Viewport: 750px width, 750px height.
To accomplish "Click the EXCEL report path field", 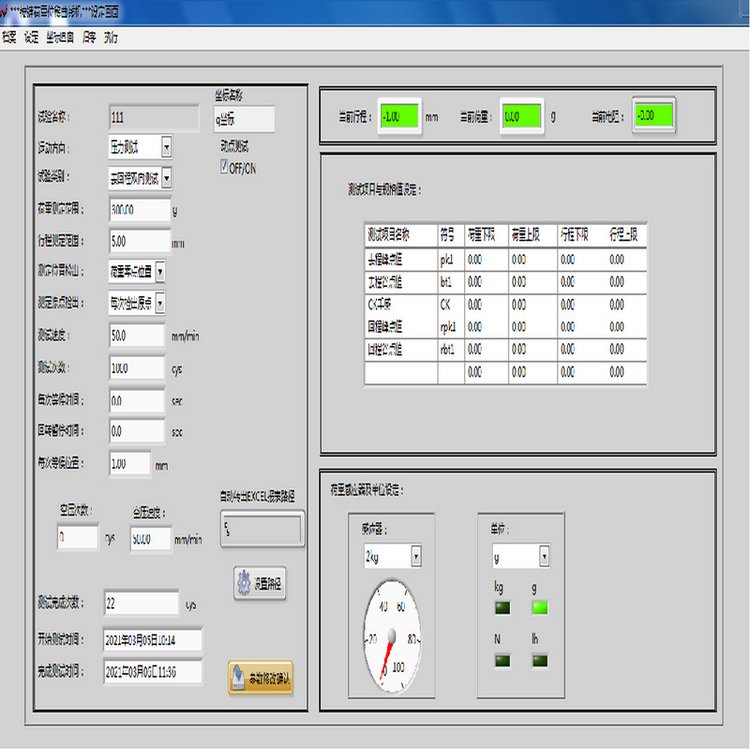I will click(x=262, y=529).
